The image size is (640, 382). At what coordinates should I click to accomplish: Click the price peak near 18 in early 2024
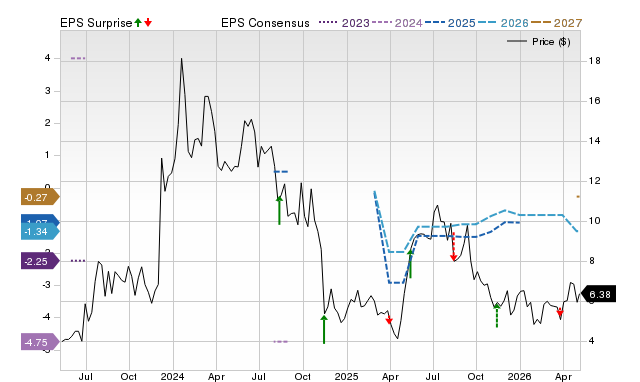[x=181, y=59]
